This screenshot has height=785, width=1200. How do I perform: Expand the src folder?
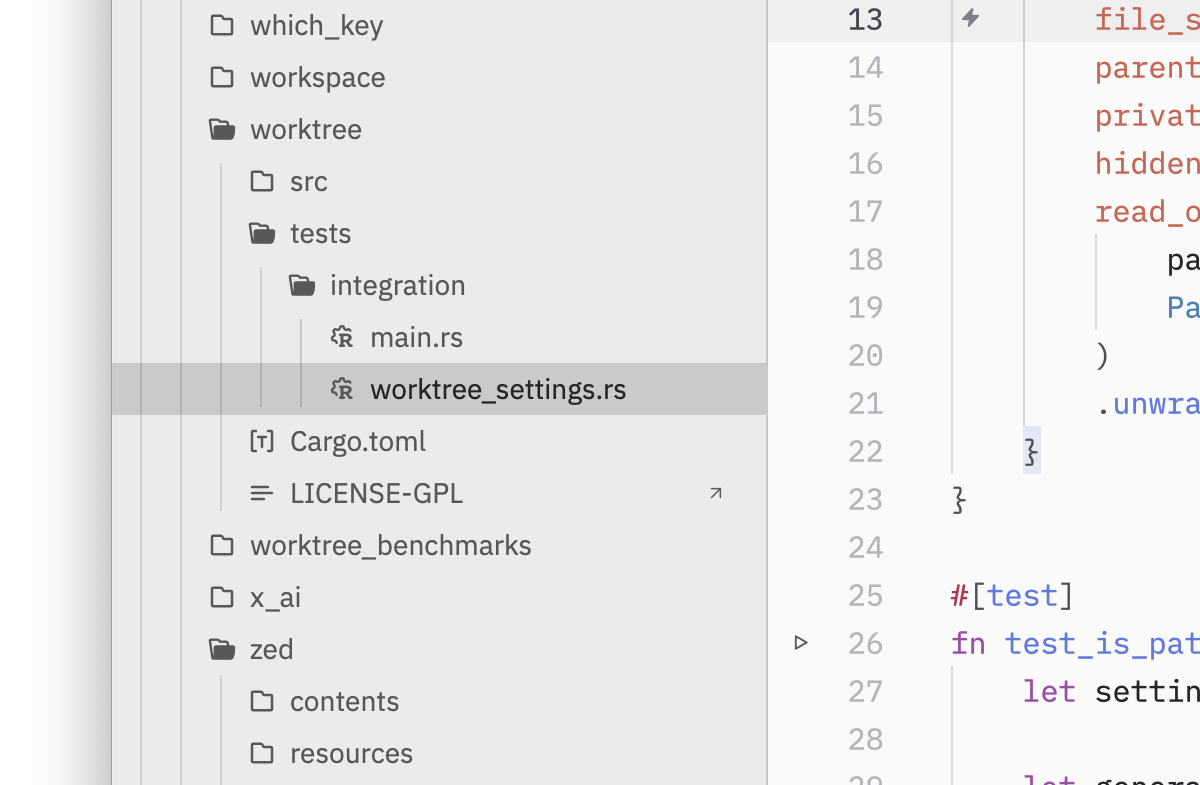click(x=308, y=181)
